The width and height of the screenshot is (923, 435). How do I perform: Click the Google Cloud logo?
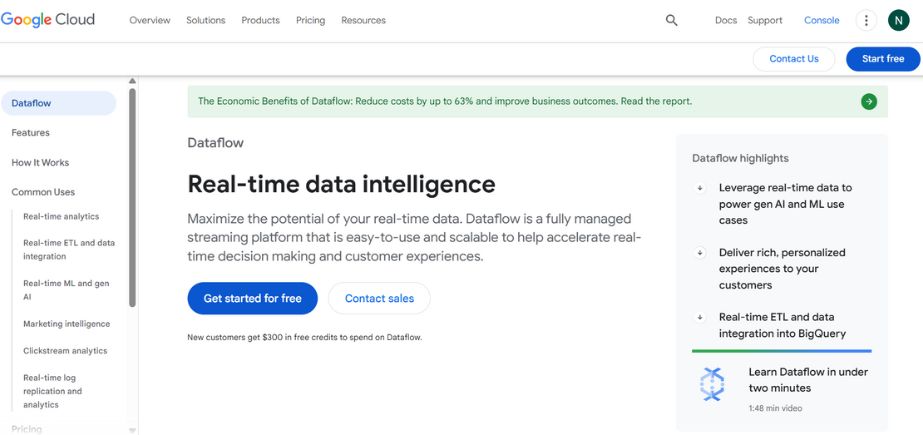(x=48, y=20)
